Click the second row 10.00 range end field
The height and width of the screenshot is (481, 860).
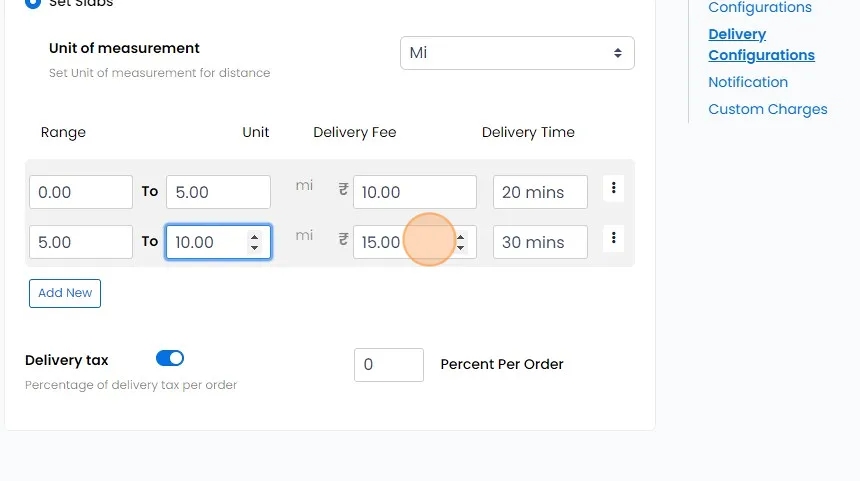point(205,242)
